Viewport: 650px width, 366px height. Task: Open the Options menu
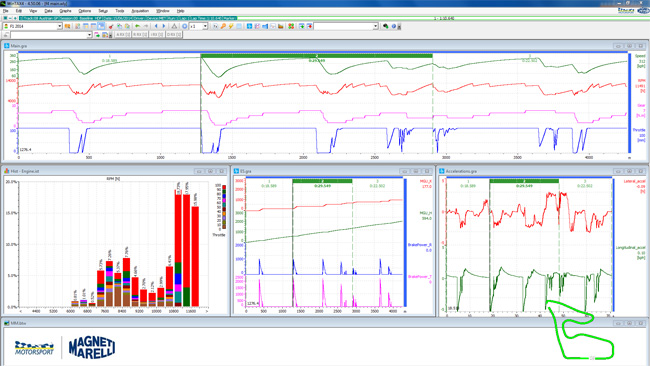[84, 11]
